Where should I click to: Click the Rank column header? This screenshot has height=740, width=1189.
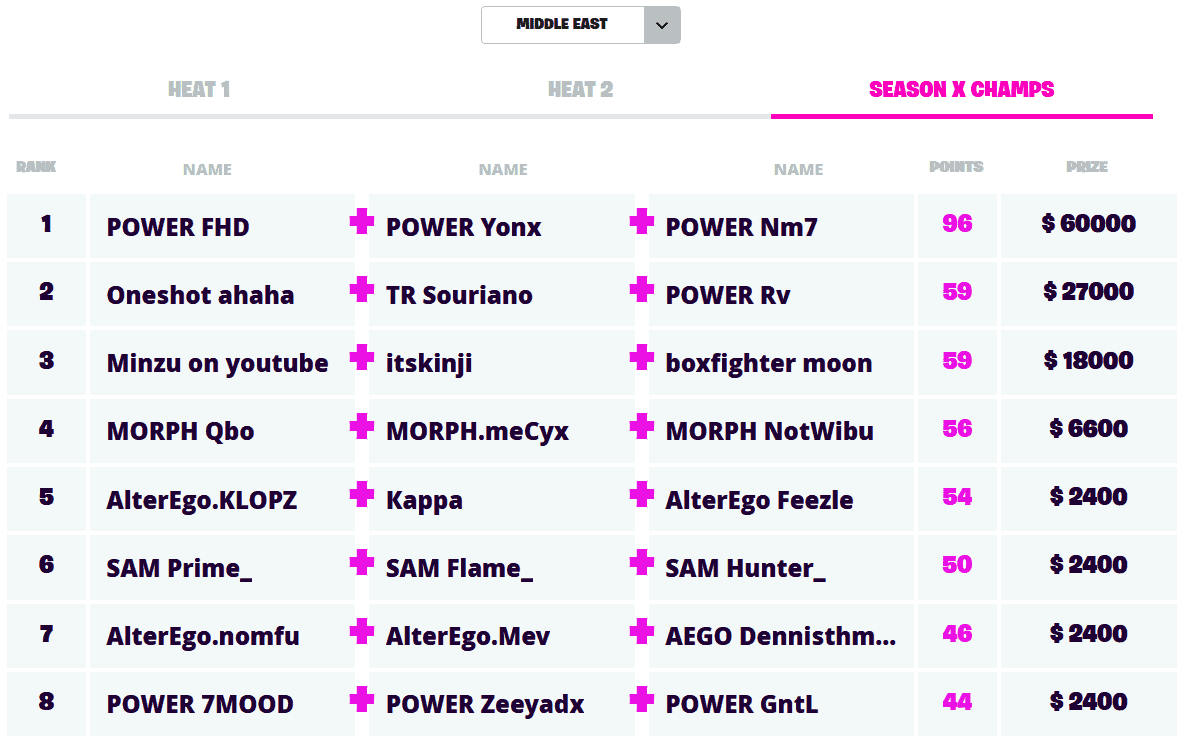tap(36, 167)
